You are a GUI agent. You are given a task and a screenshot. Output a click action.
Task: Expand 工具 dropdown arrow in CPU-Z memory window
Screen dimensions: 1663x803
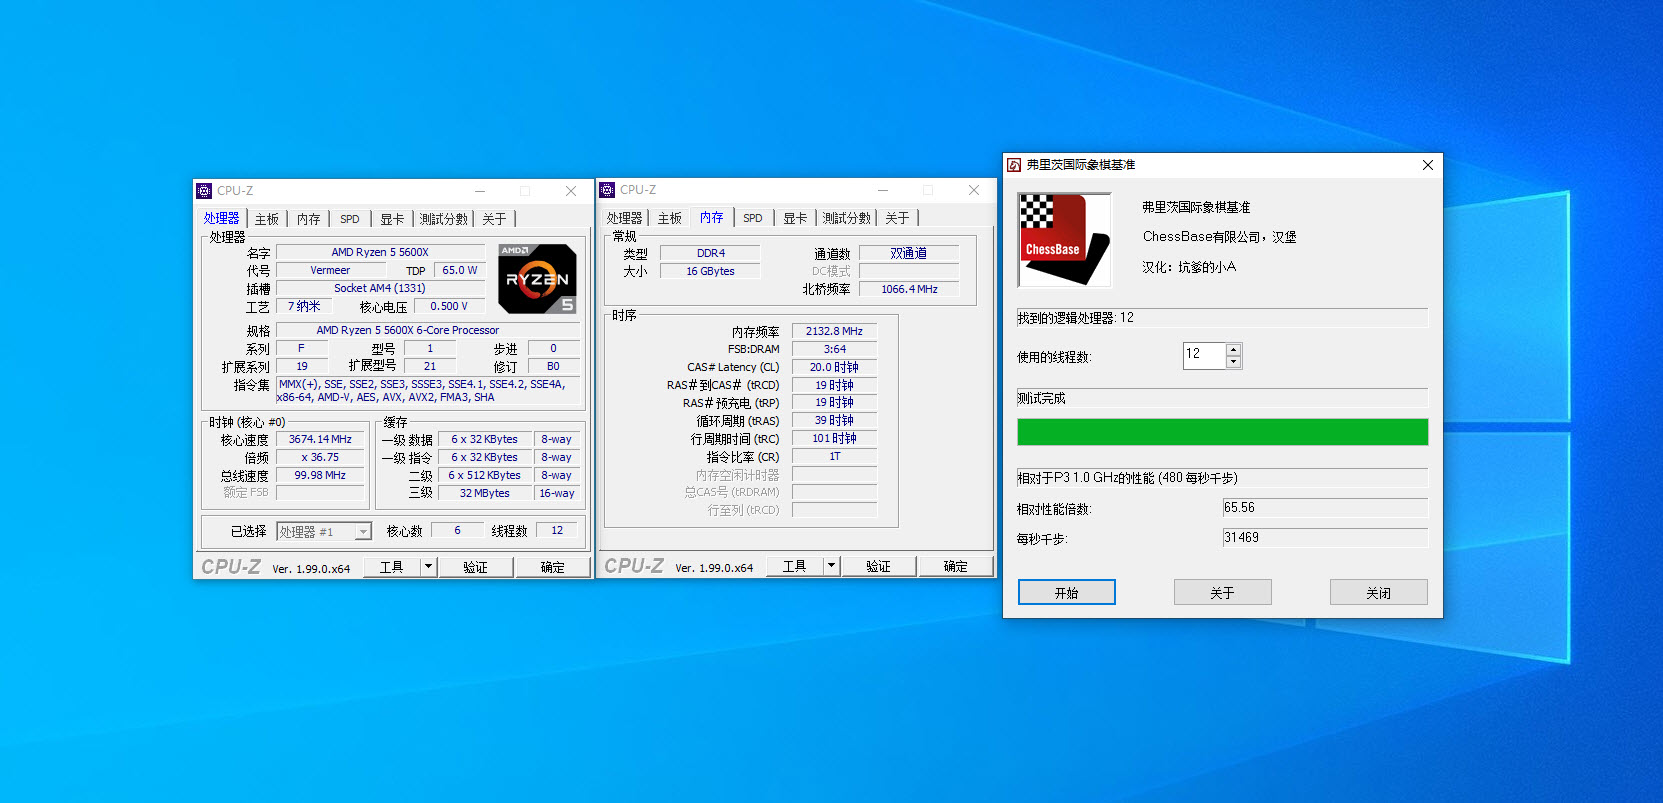pyautogui.click(x=831, y=566)
